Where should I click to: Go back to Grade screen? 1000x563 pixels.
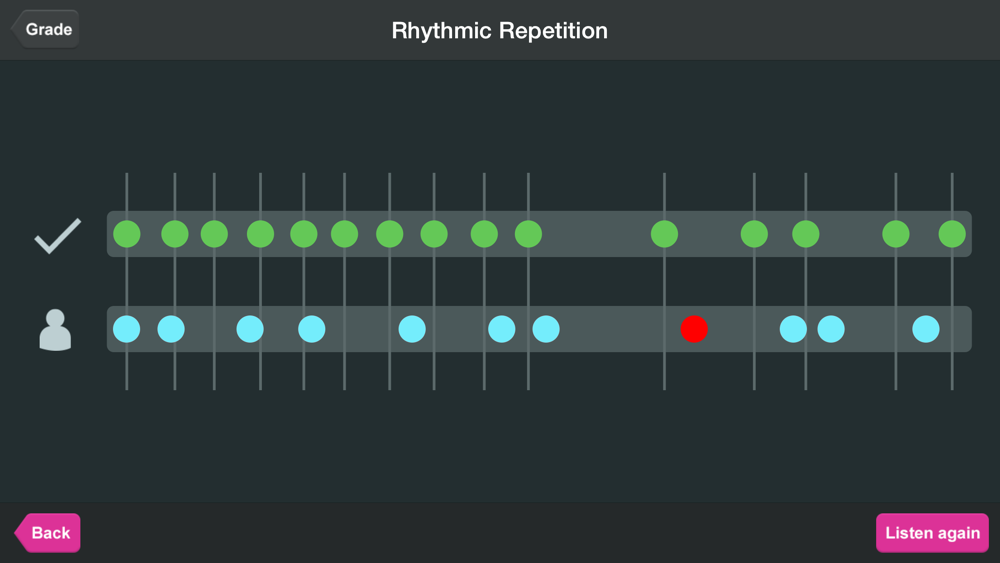[45, 29]
